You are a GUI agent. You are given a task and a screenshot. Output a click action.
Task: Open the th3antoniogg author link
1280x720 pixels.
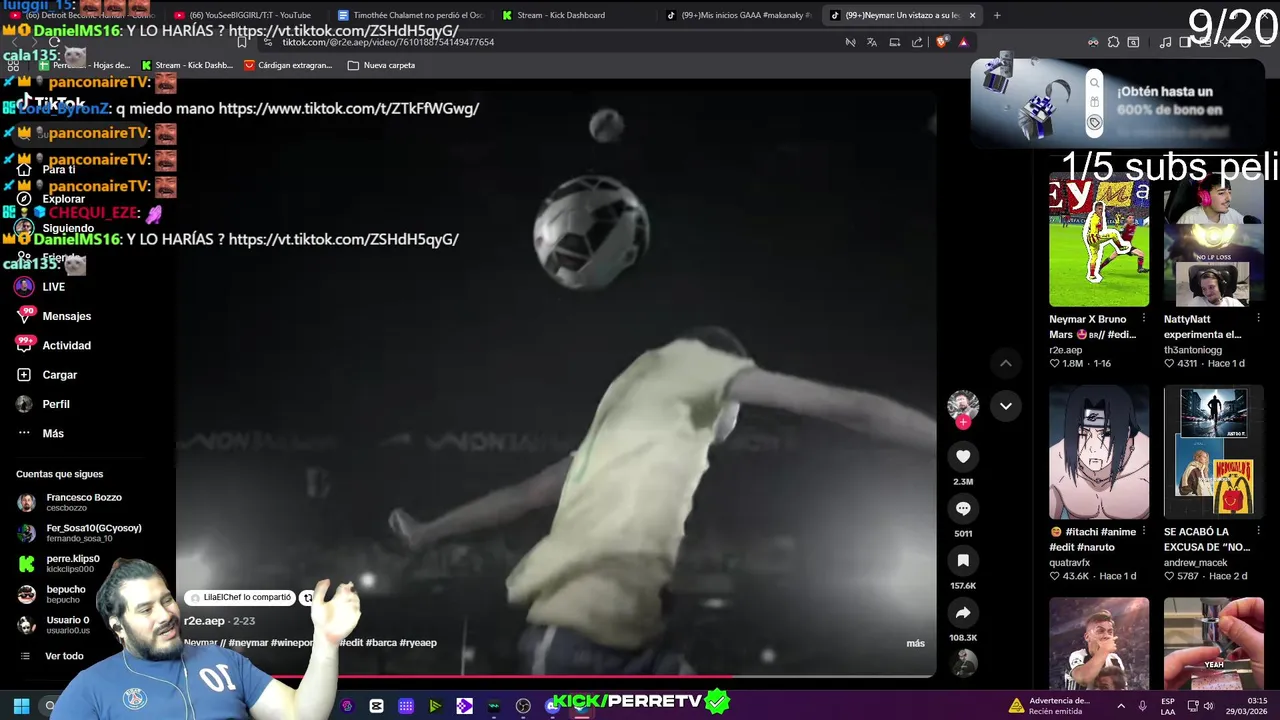[1193, 350]
